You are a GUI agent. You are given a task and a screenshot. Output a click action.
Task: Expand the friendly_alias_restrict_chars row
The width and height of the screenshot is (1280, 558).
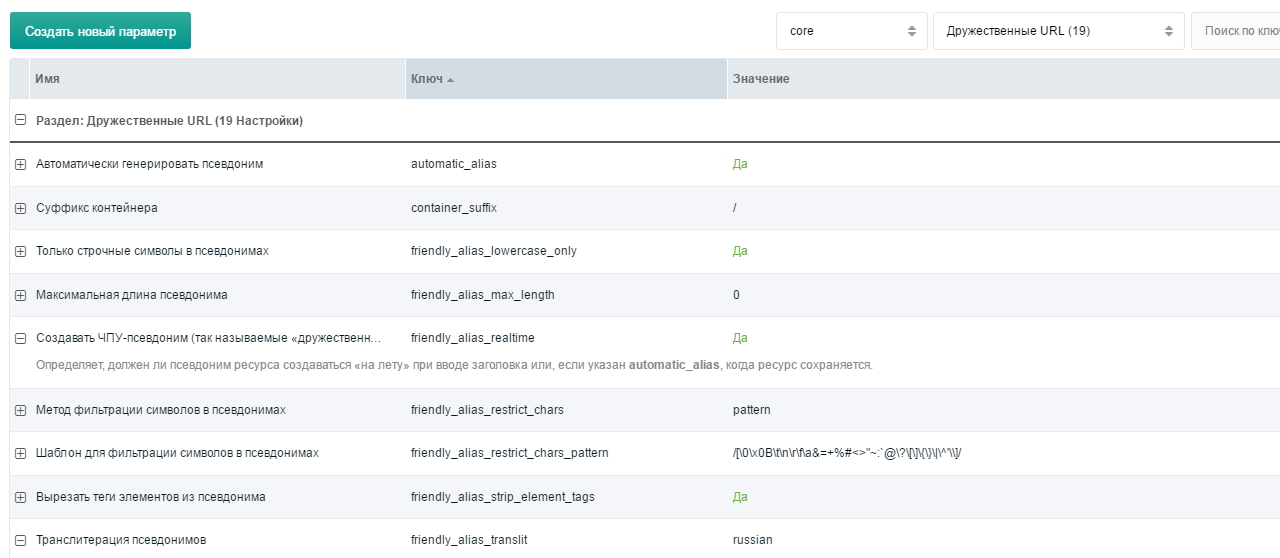coord(20,410)
